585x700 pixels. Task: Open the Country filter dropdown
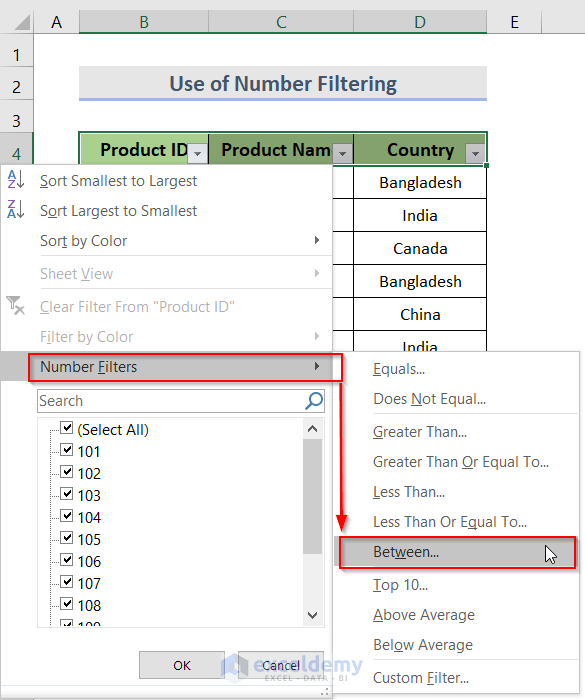[475, 154]
